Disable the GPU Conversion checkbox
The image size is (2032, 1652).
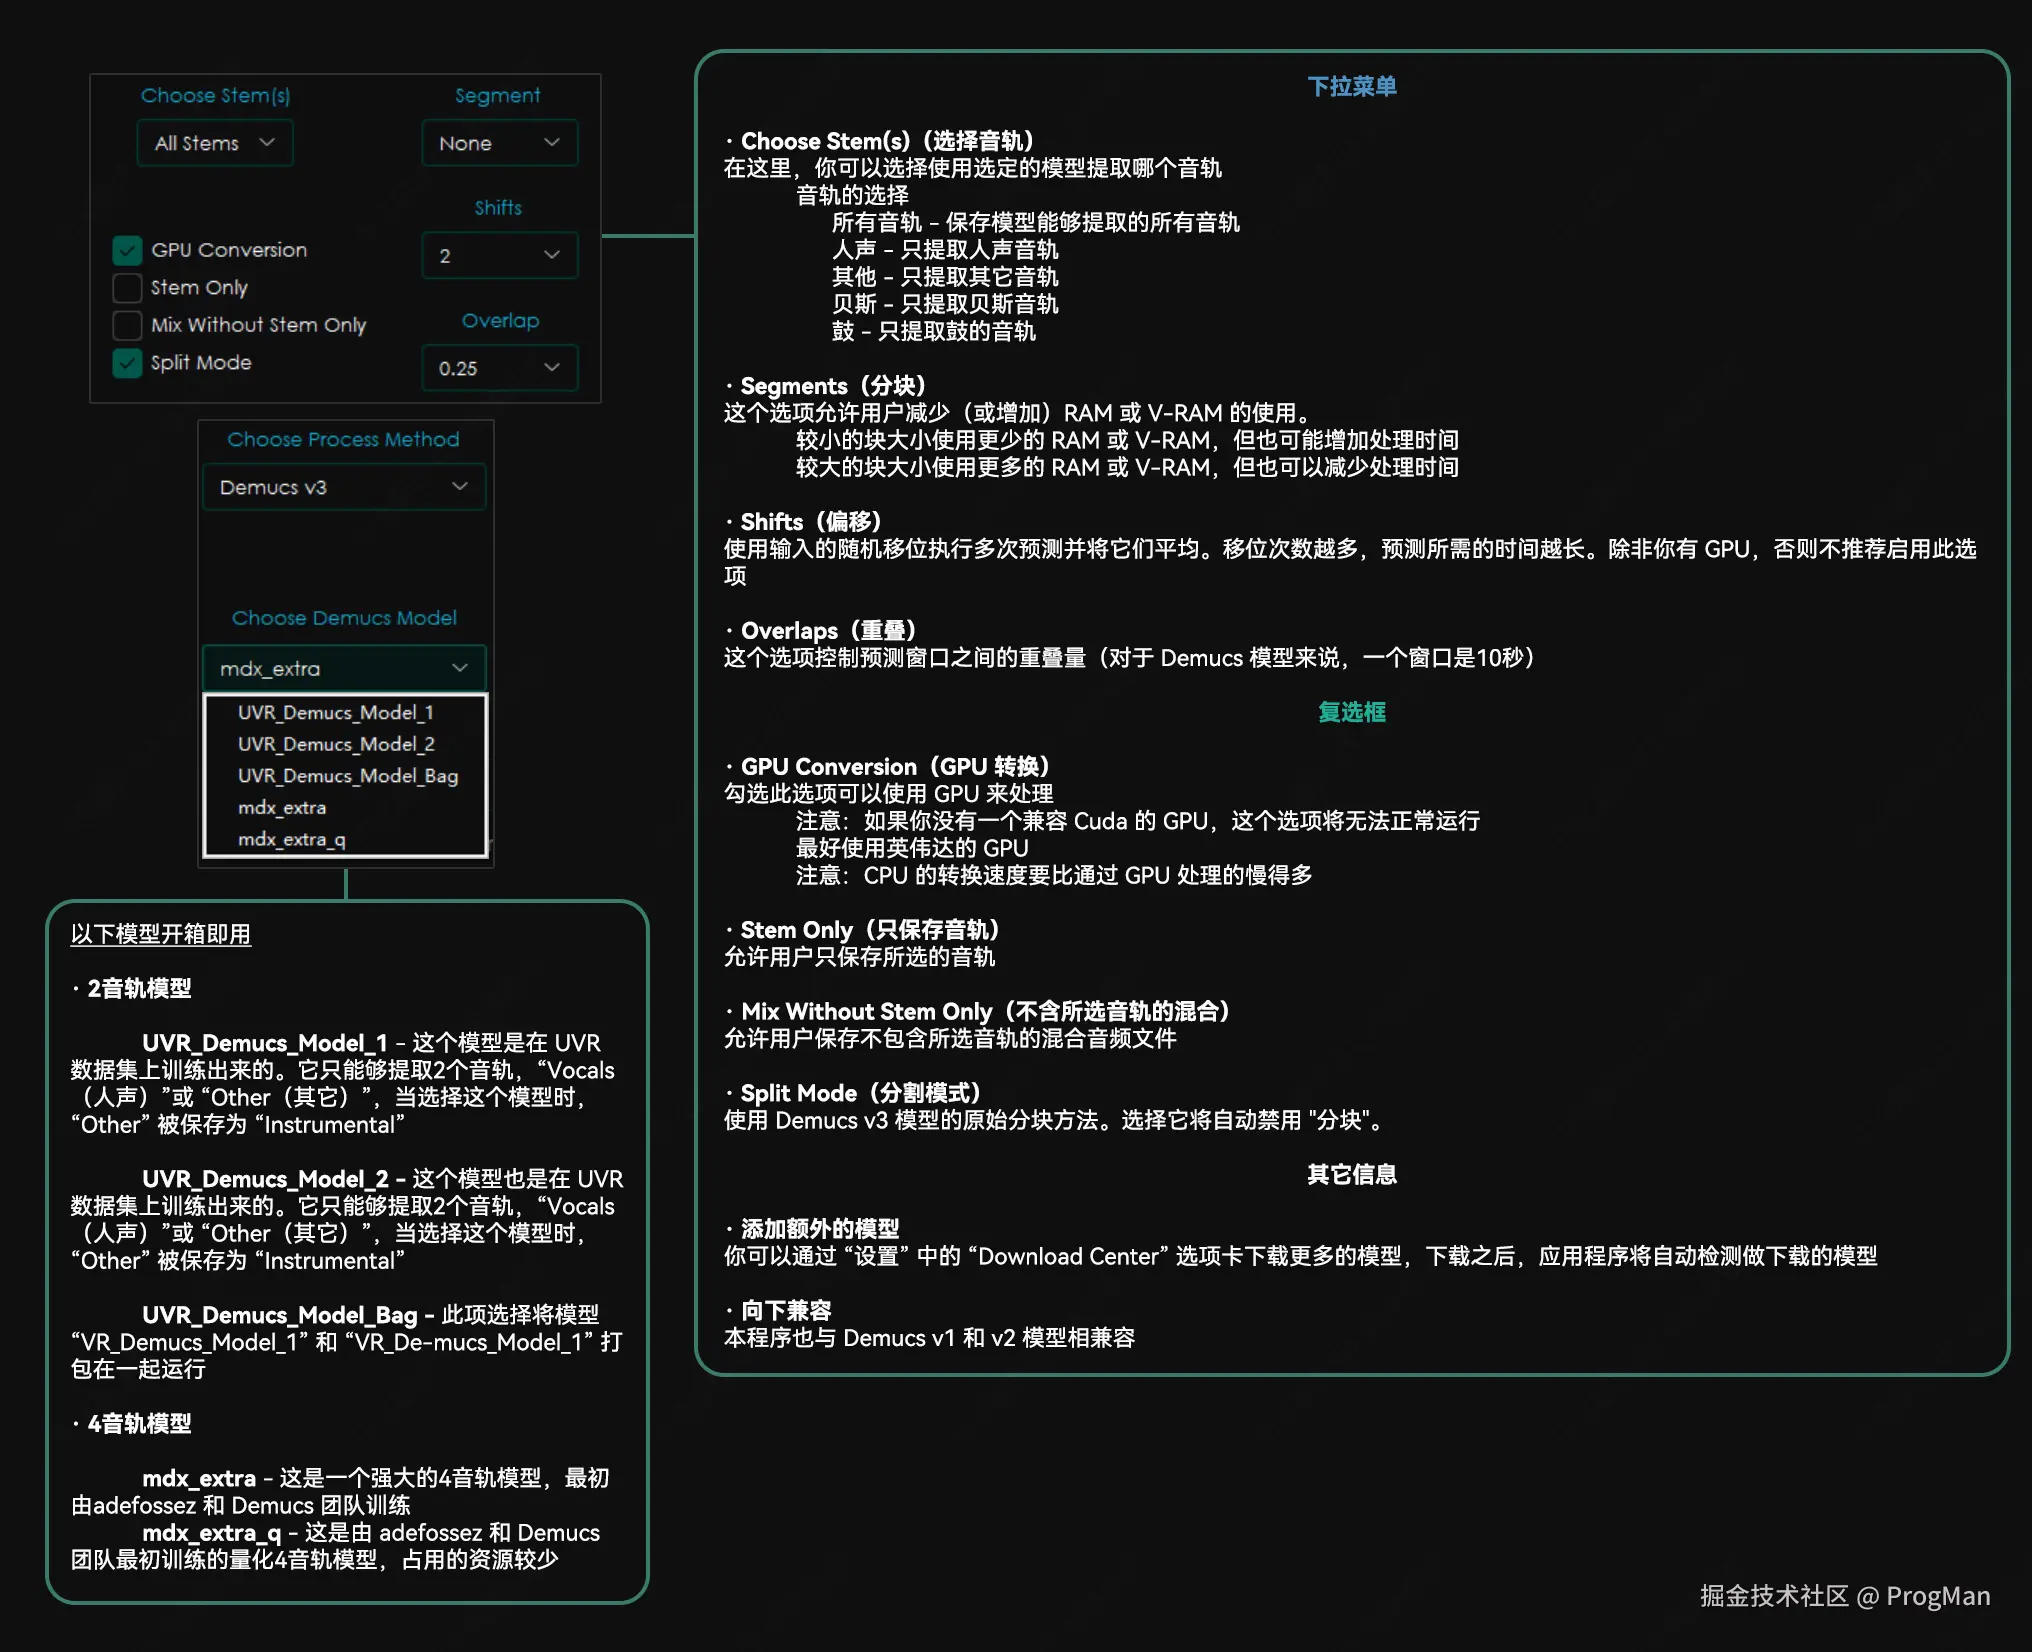point(126,249)
